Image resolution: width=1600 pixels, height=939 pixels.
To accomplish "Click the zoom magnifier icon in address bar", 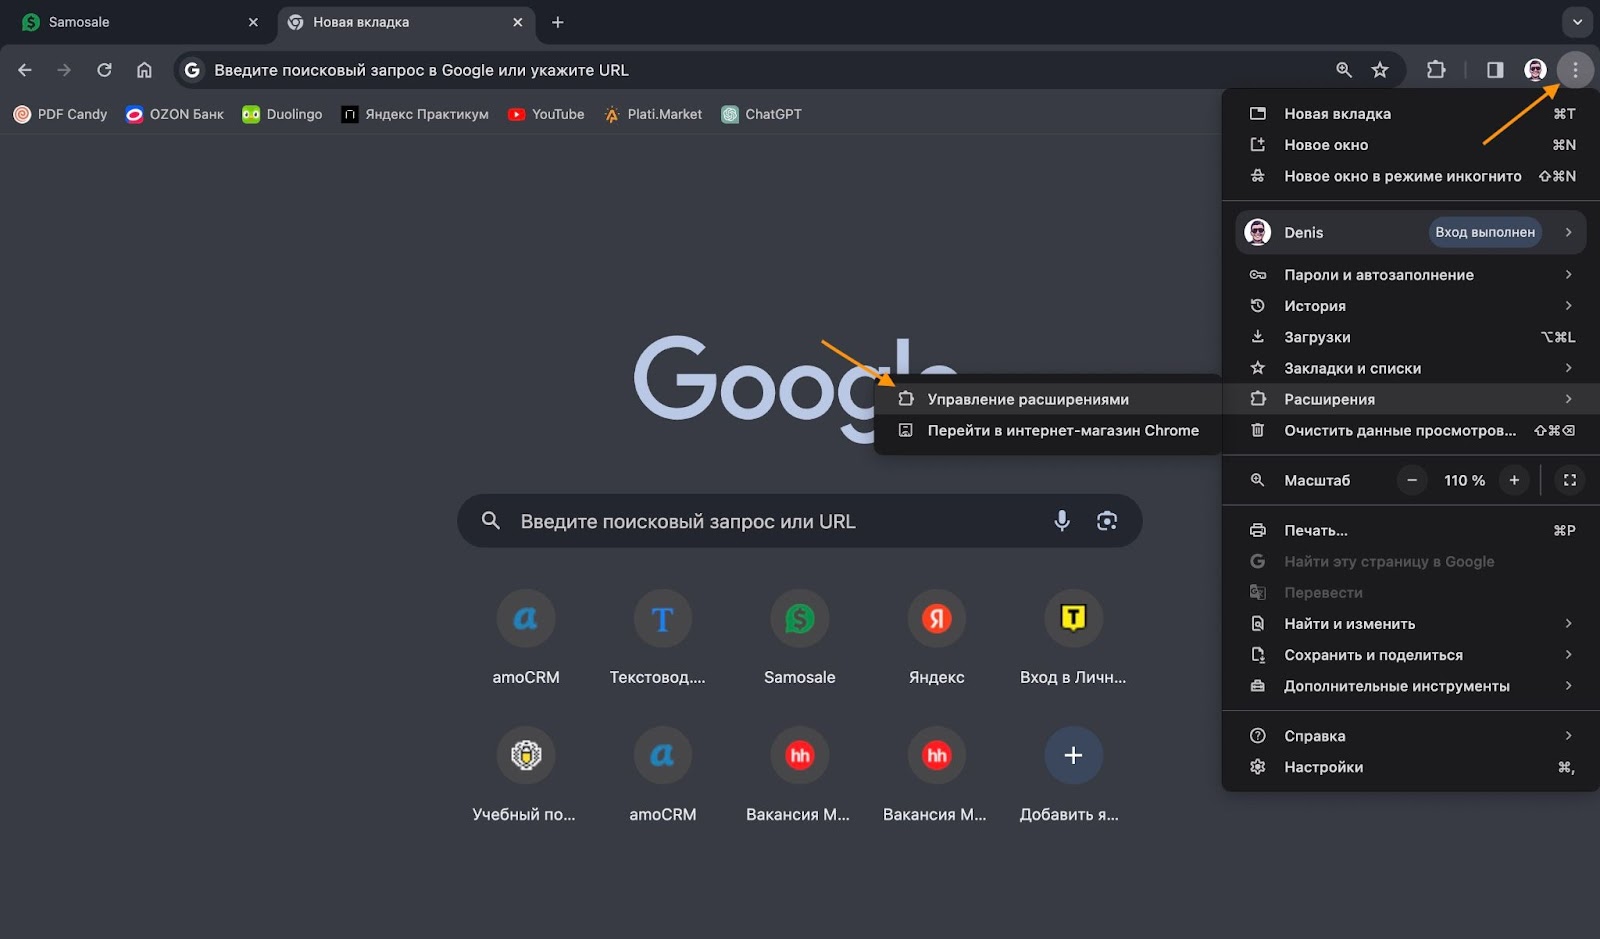I will point(1344,70).
